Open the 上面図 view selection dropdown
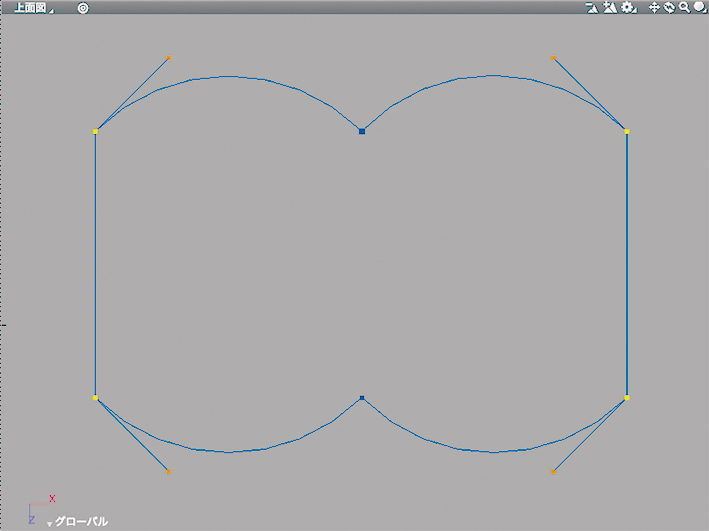This screenshot has width=709, height=531. (33, 8)
